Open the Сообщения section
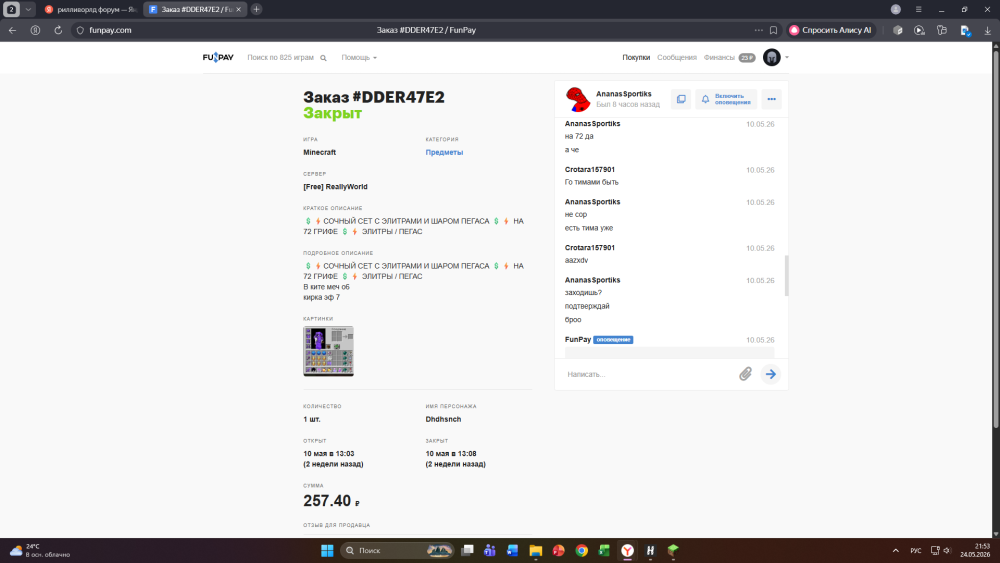 click(x=677, y=57)
